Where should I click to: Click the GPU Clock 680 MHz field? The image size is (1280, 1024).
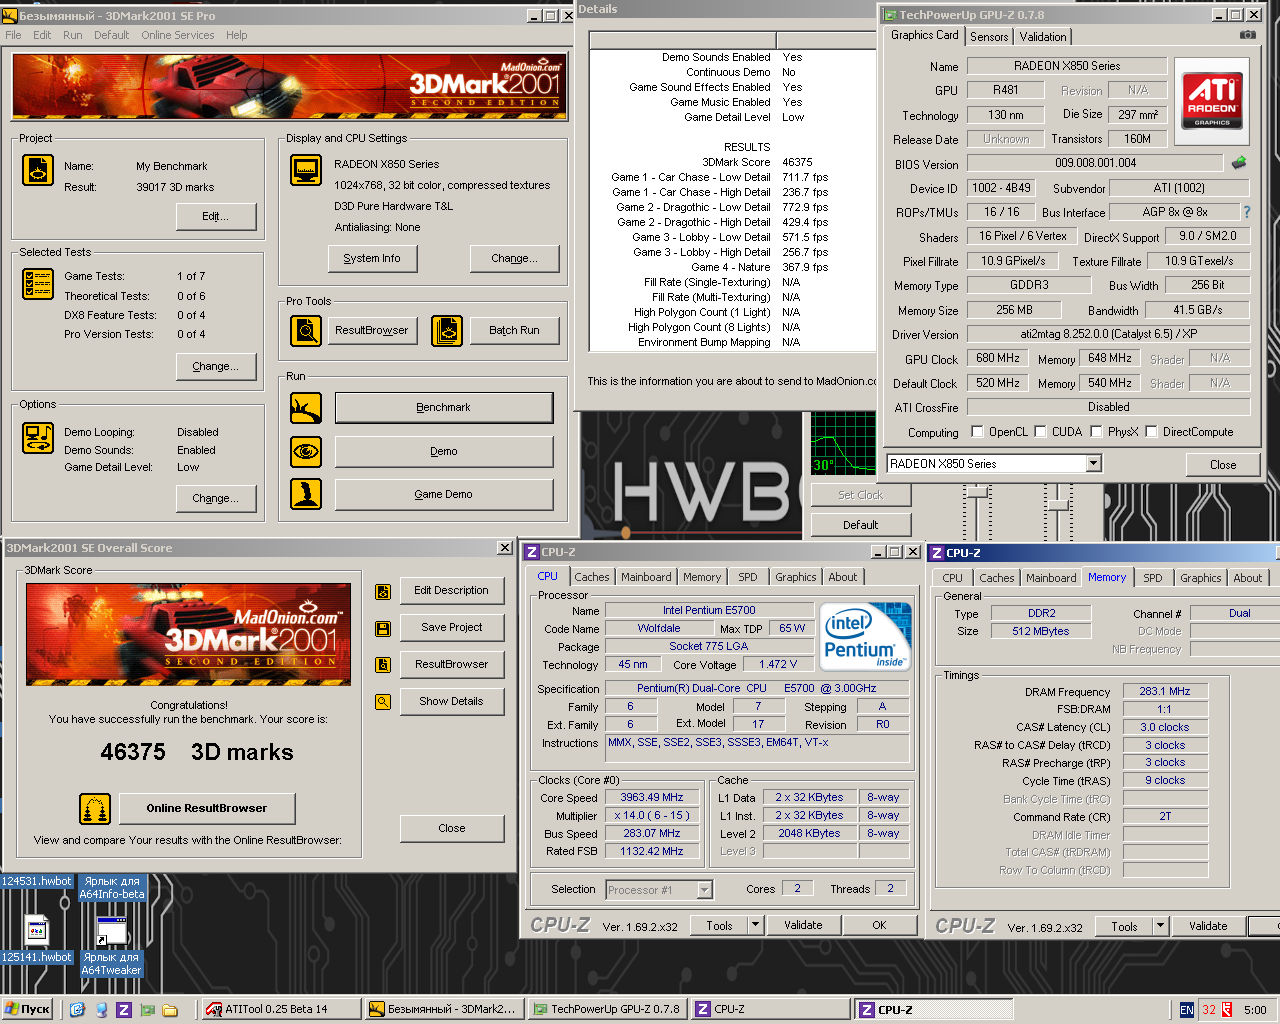[x=998, y=358]
